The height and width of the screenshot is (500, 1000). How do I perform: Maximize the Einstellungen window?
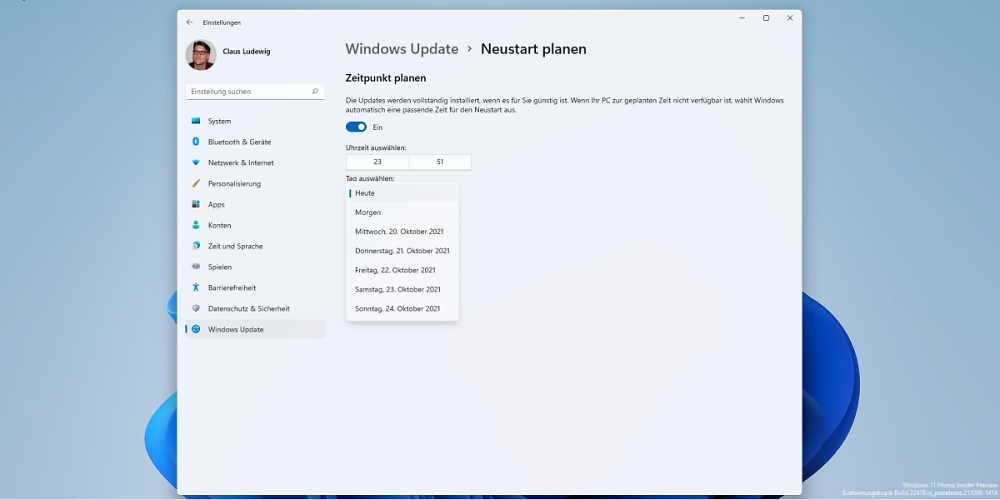coord(766,18)
